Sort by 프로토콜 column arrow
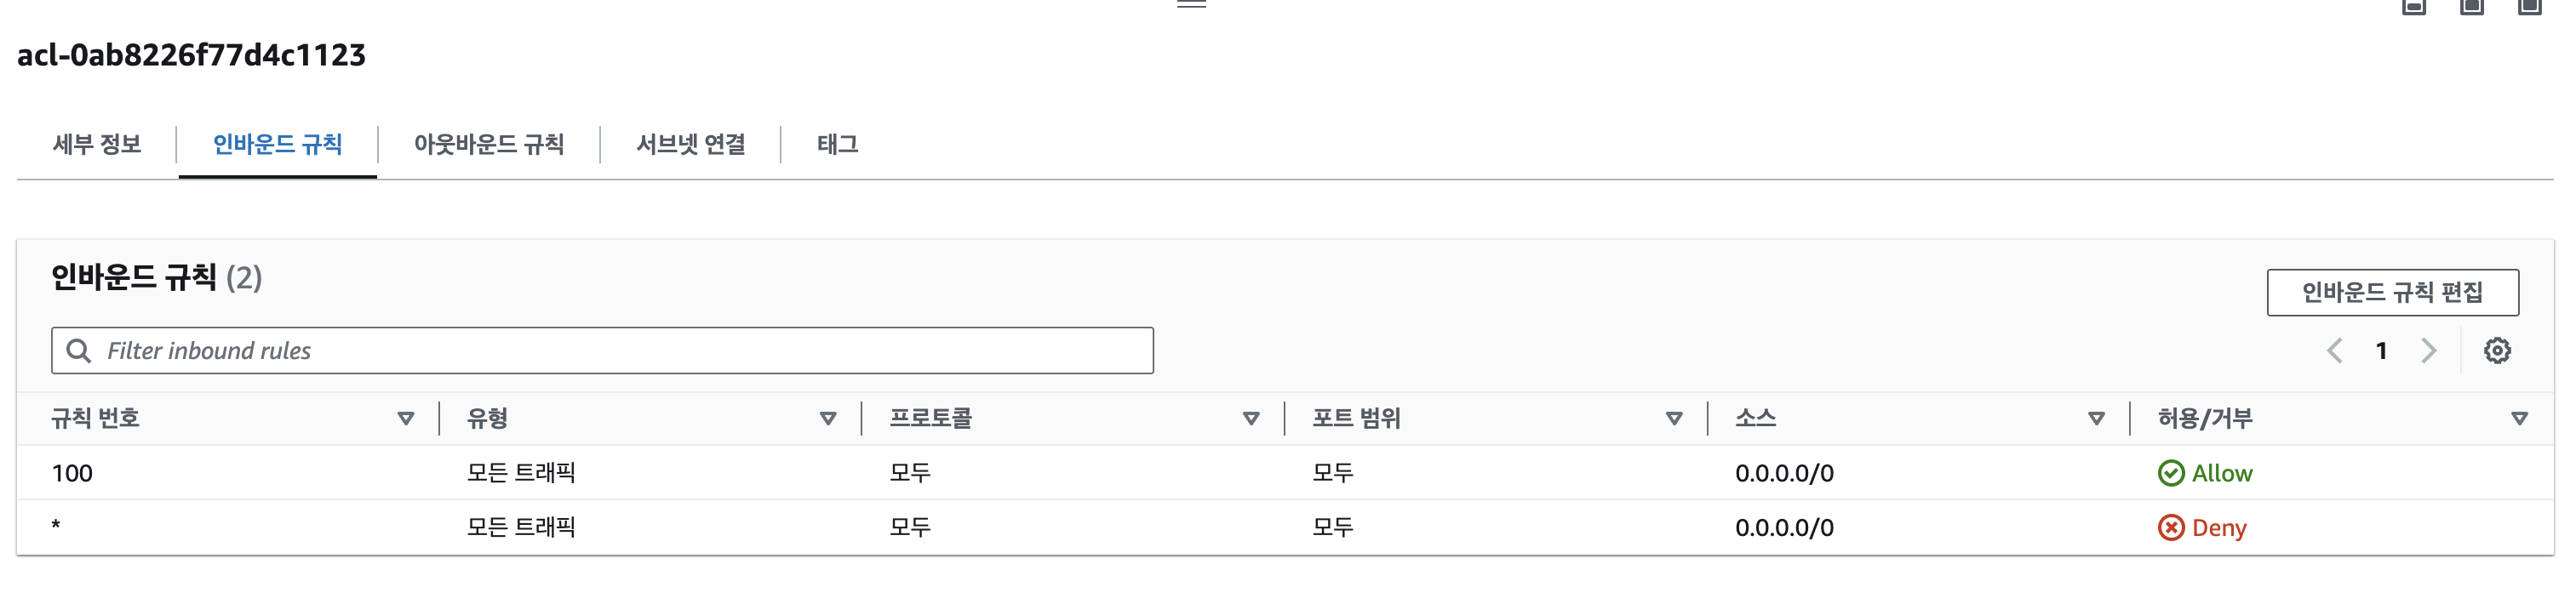The image size is (2576, 604). 1251,419
